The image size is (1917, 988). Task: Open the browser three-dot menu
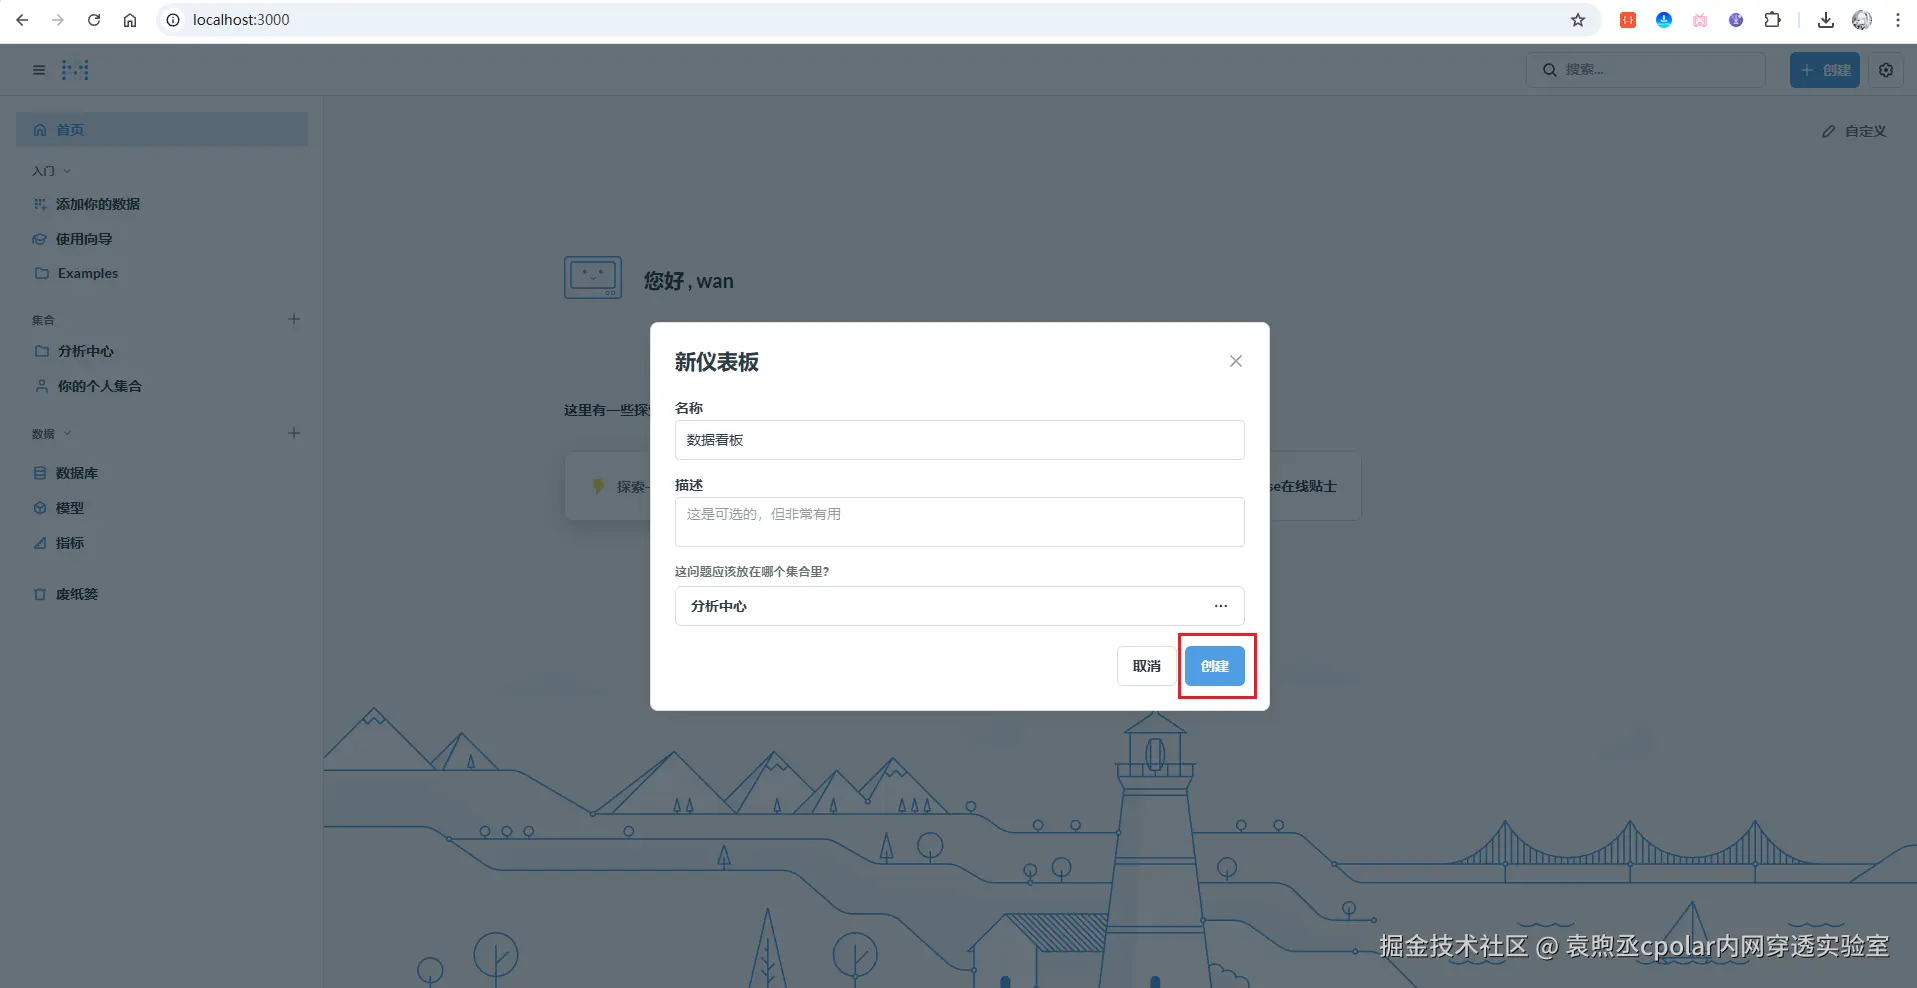1898,20
